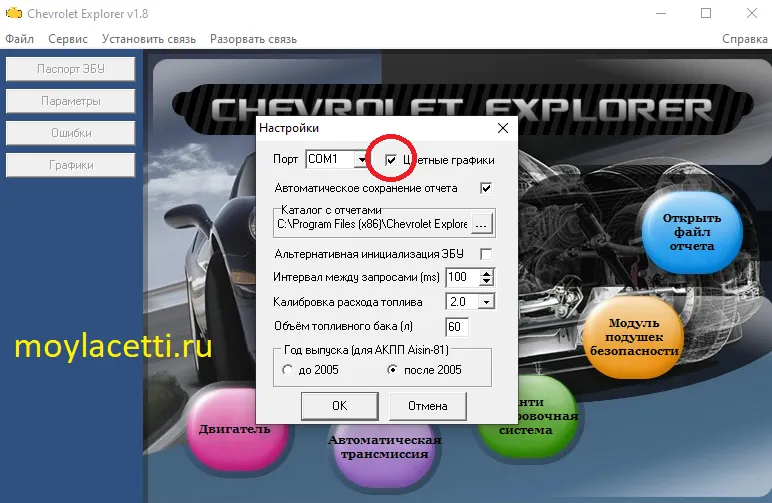This screenshot has width=772, height=503.
Task: Click Установить связь menu item
Action: coord(149,39)
